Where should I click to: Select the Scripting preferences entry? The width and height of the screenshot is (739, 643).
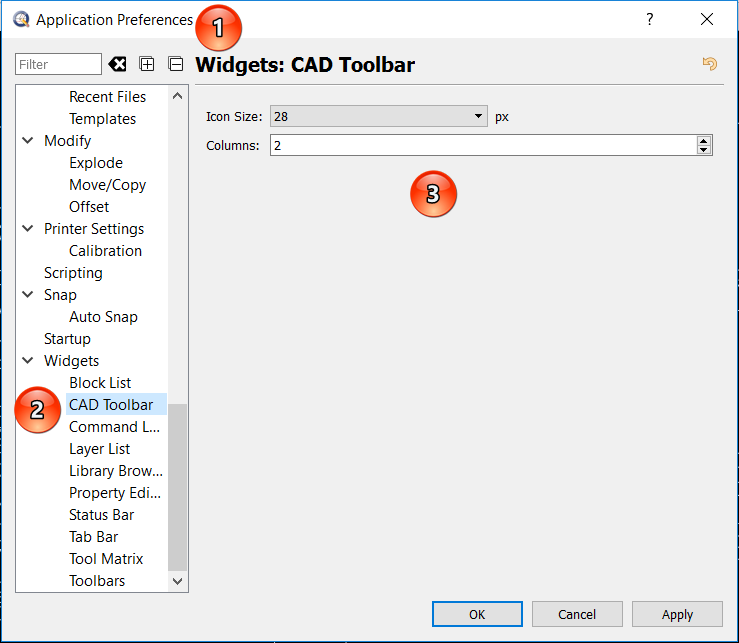(x=73, y=273)
